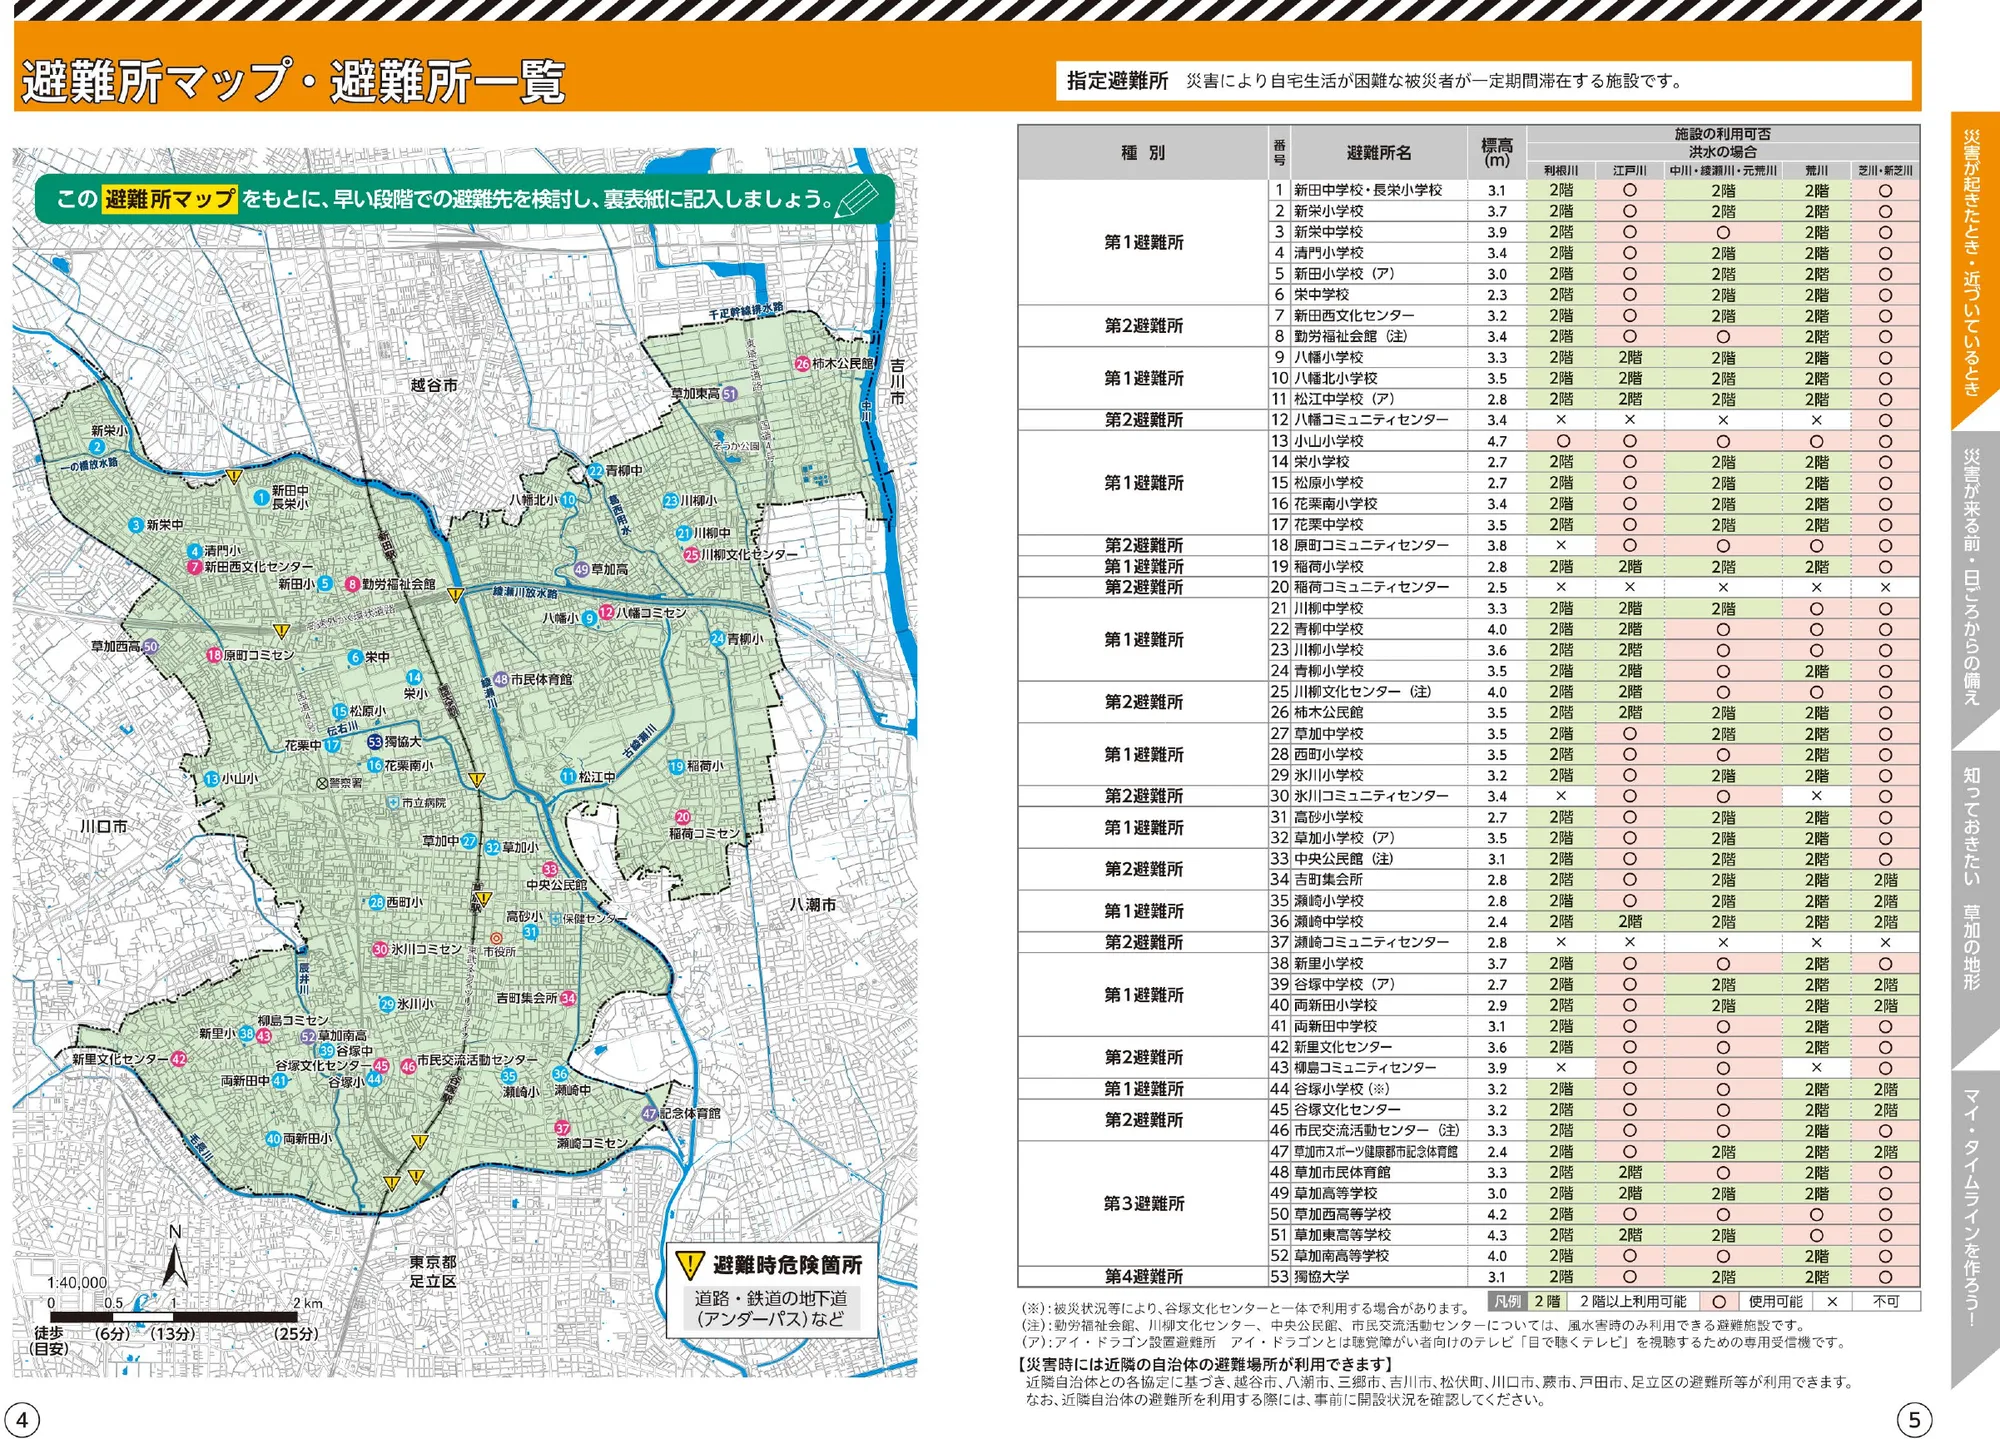Select marker 11 next to 松江中
2000x1439 pixels.
click(568, 776)
